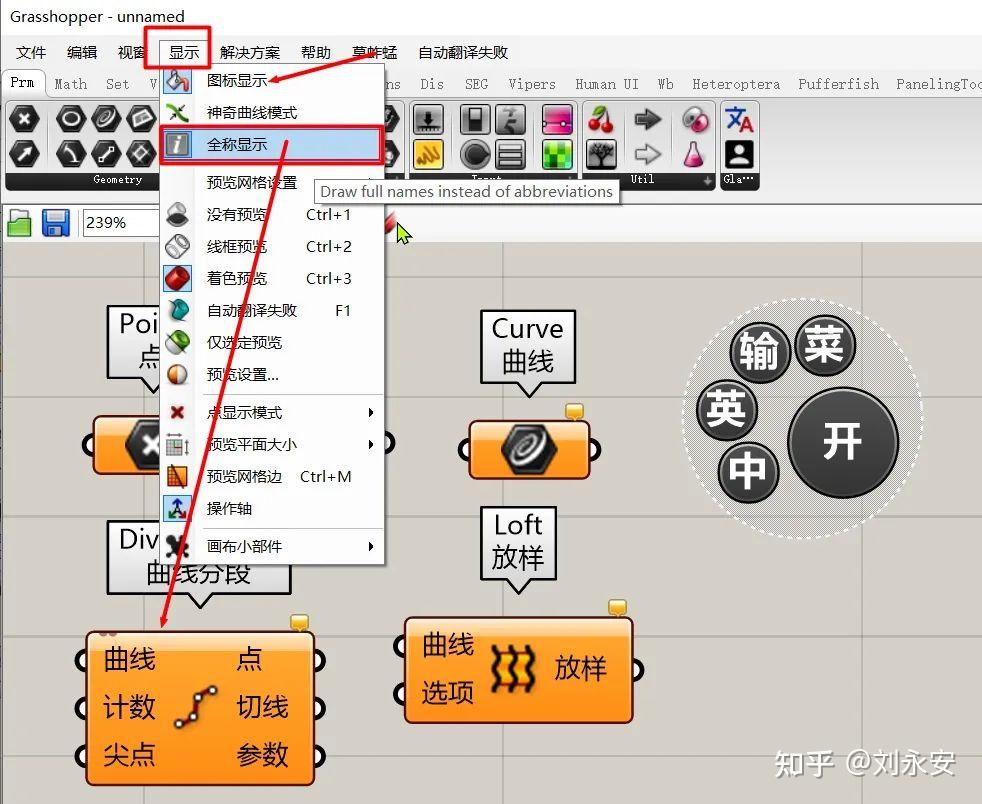Open a file using the green folder icon
Image resolution: width=982 pixels, height=804 pixels.
pos(20,222)
